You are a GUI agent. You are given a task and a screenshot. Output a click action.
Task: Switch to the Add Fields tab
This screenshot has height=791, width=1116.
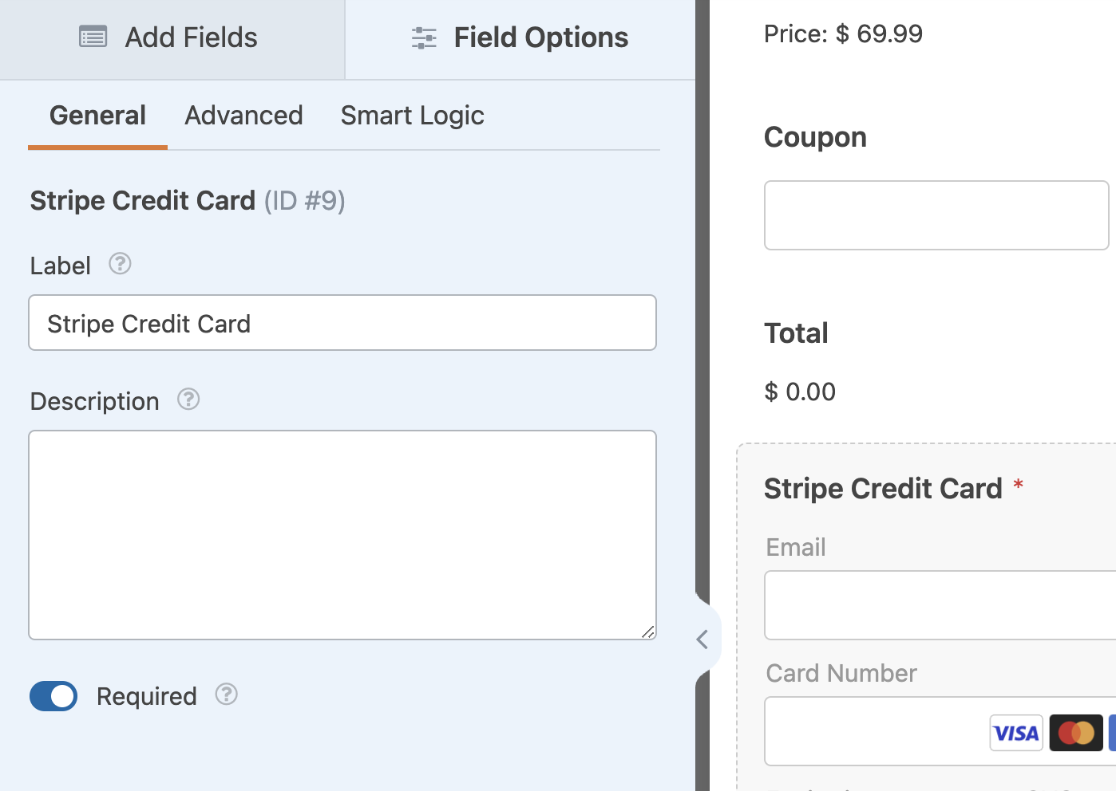click(172, 39)
